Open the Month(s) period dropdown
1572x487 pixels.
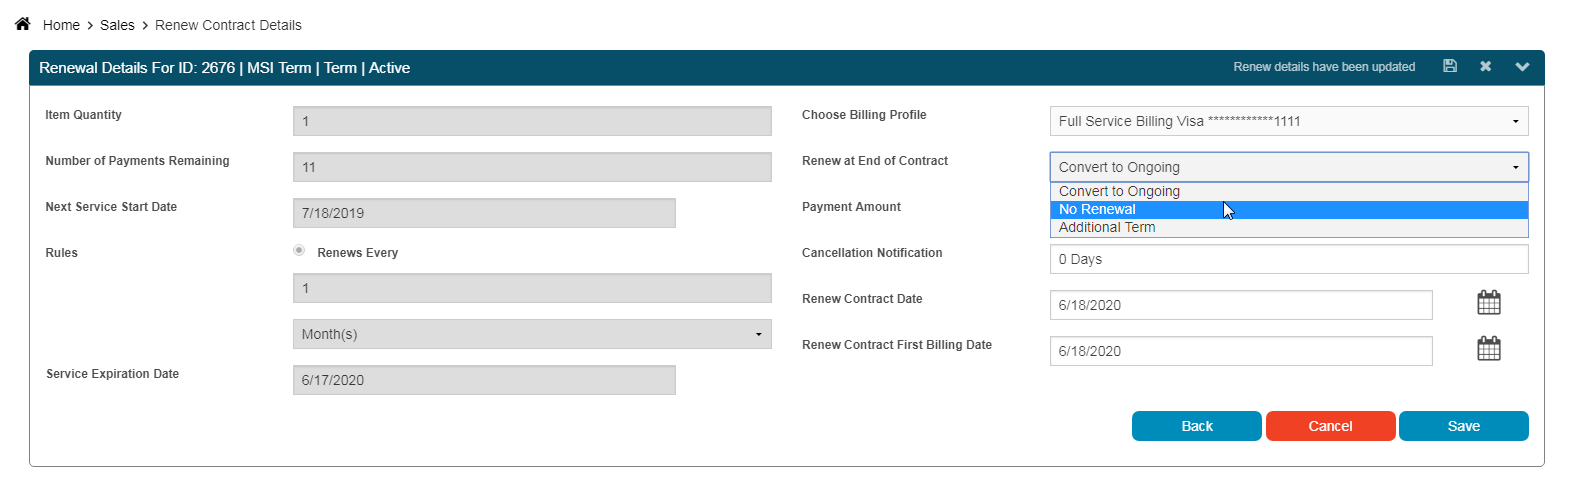532,334
